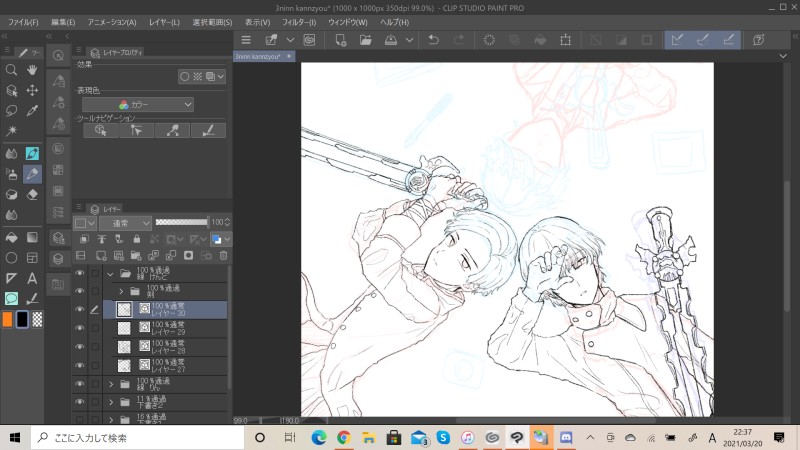
Task: Open the カラー expression color dropdown
Action: tap(138, 105)
